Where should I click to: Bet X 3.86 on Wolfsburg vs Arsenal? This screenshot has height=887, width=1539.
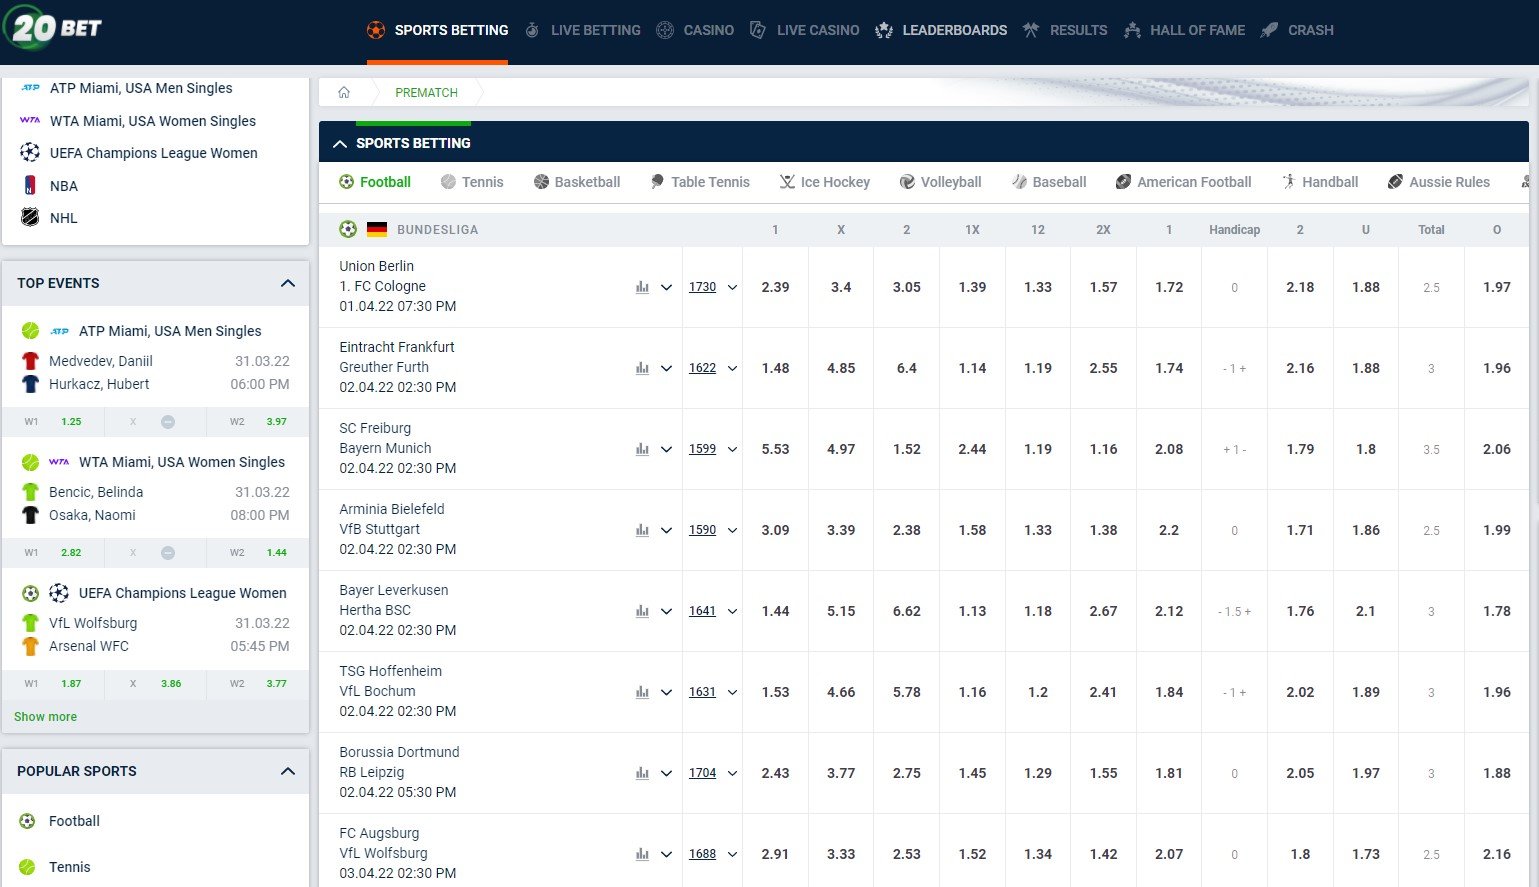[x=155, y=684]
